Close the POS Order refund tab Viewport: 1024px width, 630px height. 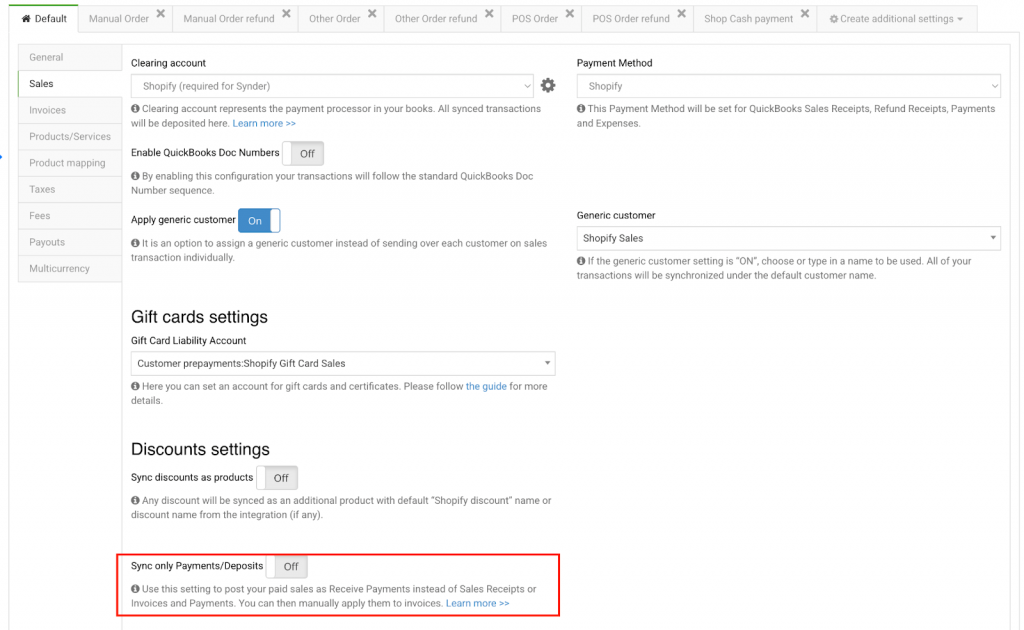pos(681,14)
